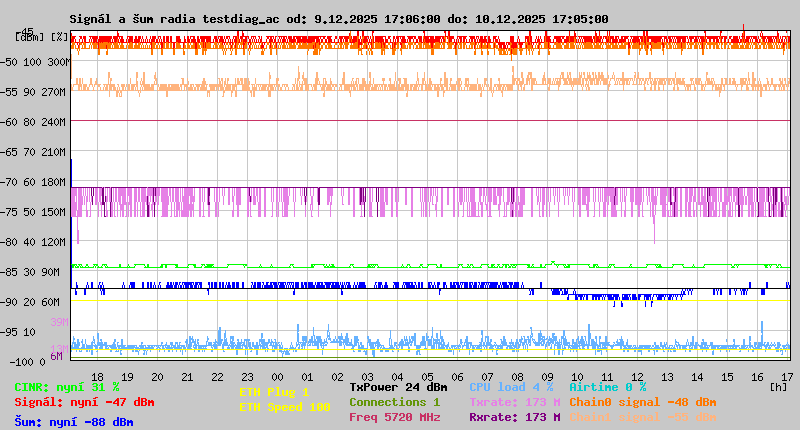Viewport: 800px width, 430px height.
Task: Click the "03" hour tick label
Action: click(367, 377)
